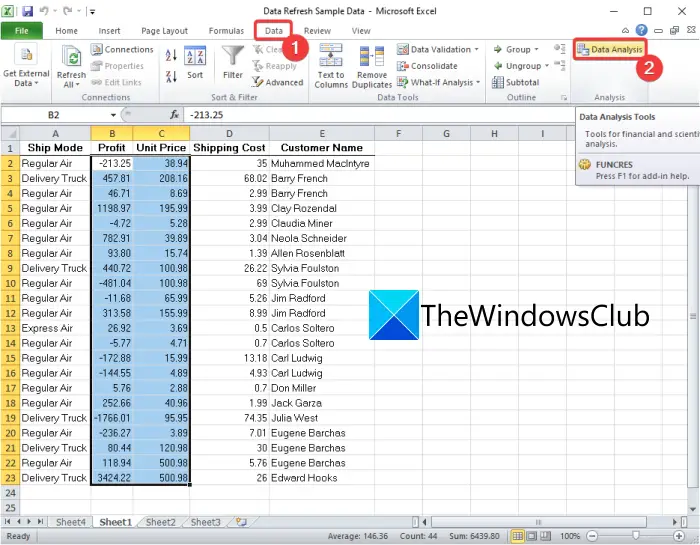700x545 pixels.
Task: Open Name Box dropdown arrow
Action: (x=113, y=115)
